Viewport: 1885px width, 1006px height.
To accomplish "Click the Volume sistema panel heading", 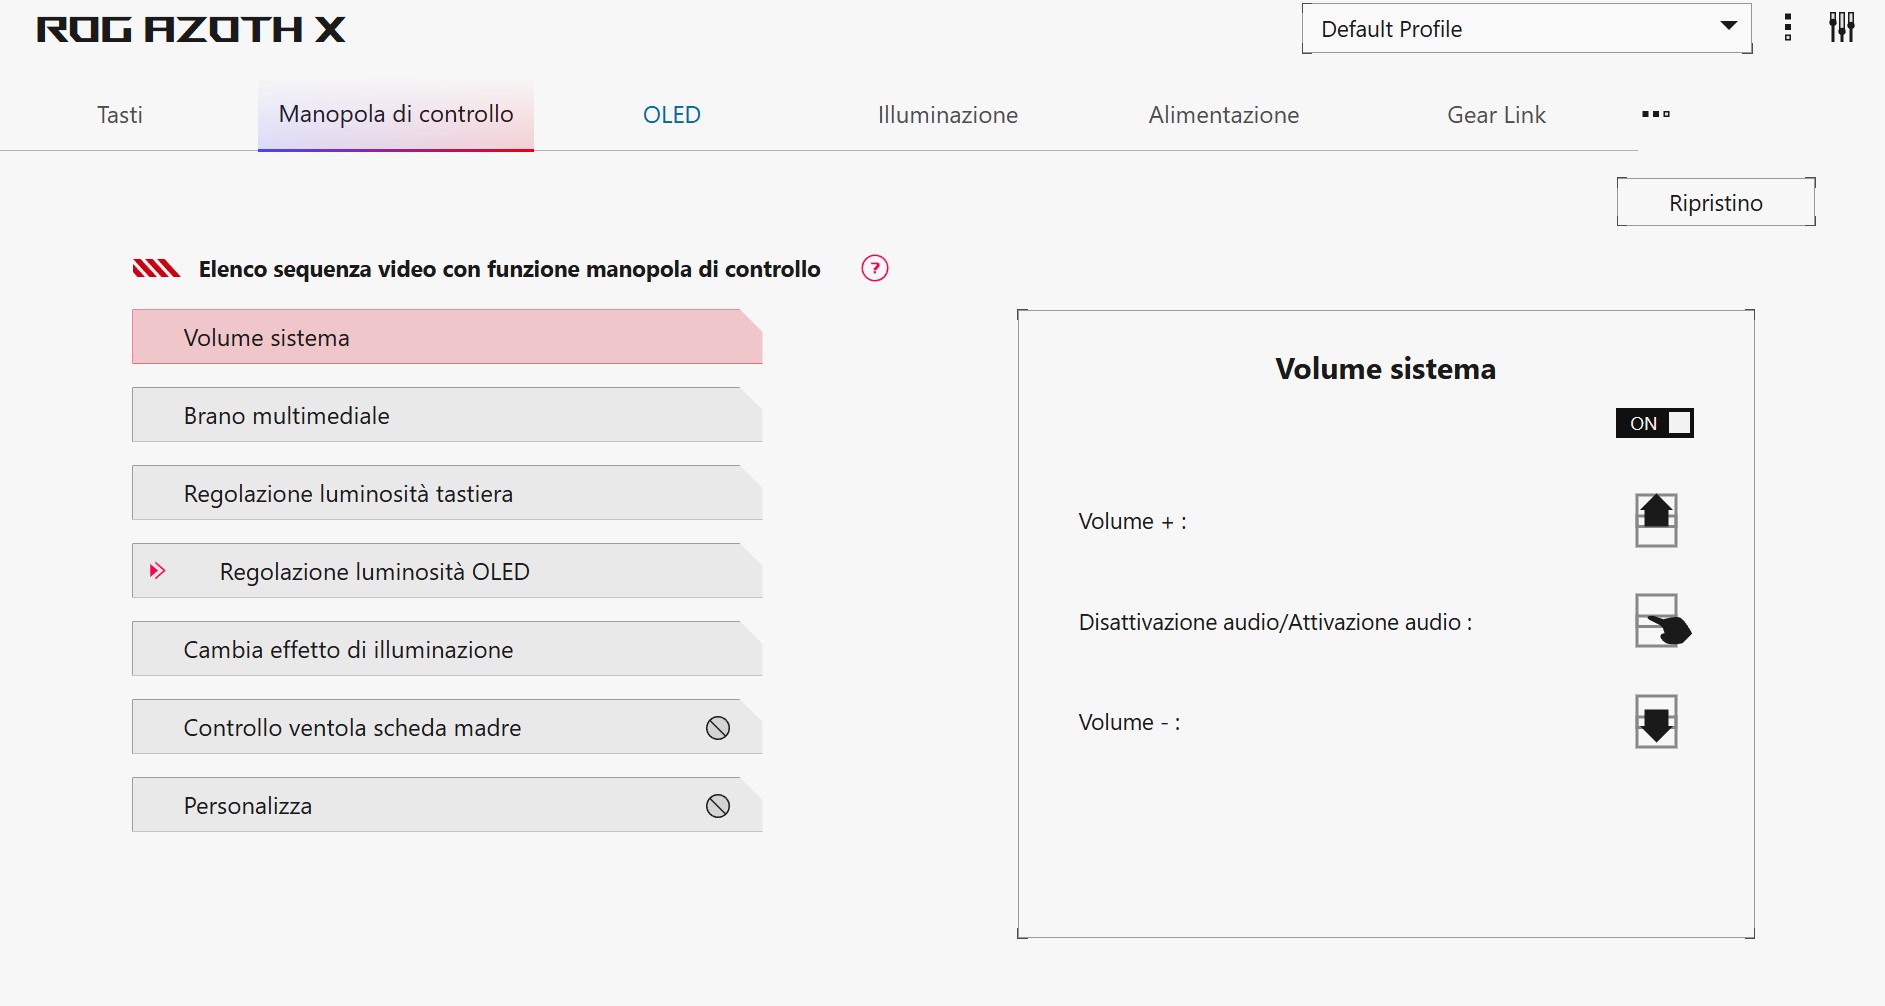I will [x=1386, y=369].
